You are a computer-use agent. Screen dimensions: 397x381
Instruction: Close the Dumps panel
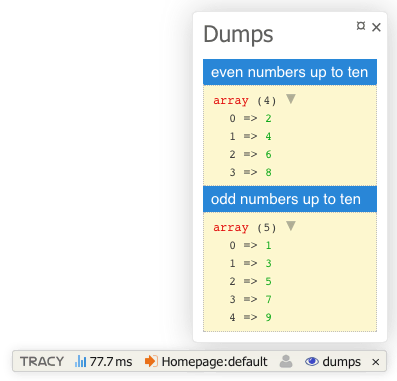coord(376,27)
